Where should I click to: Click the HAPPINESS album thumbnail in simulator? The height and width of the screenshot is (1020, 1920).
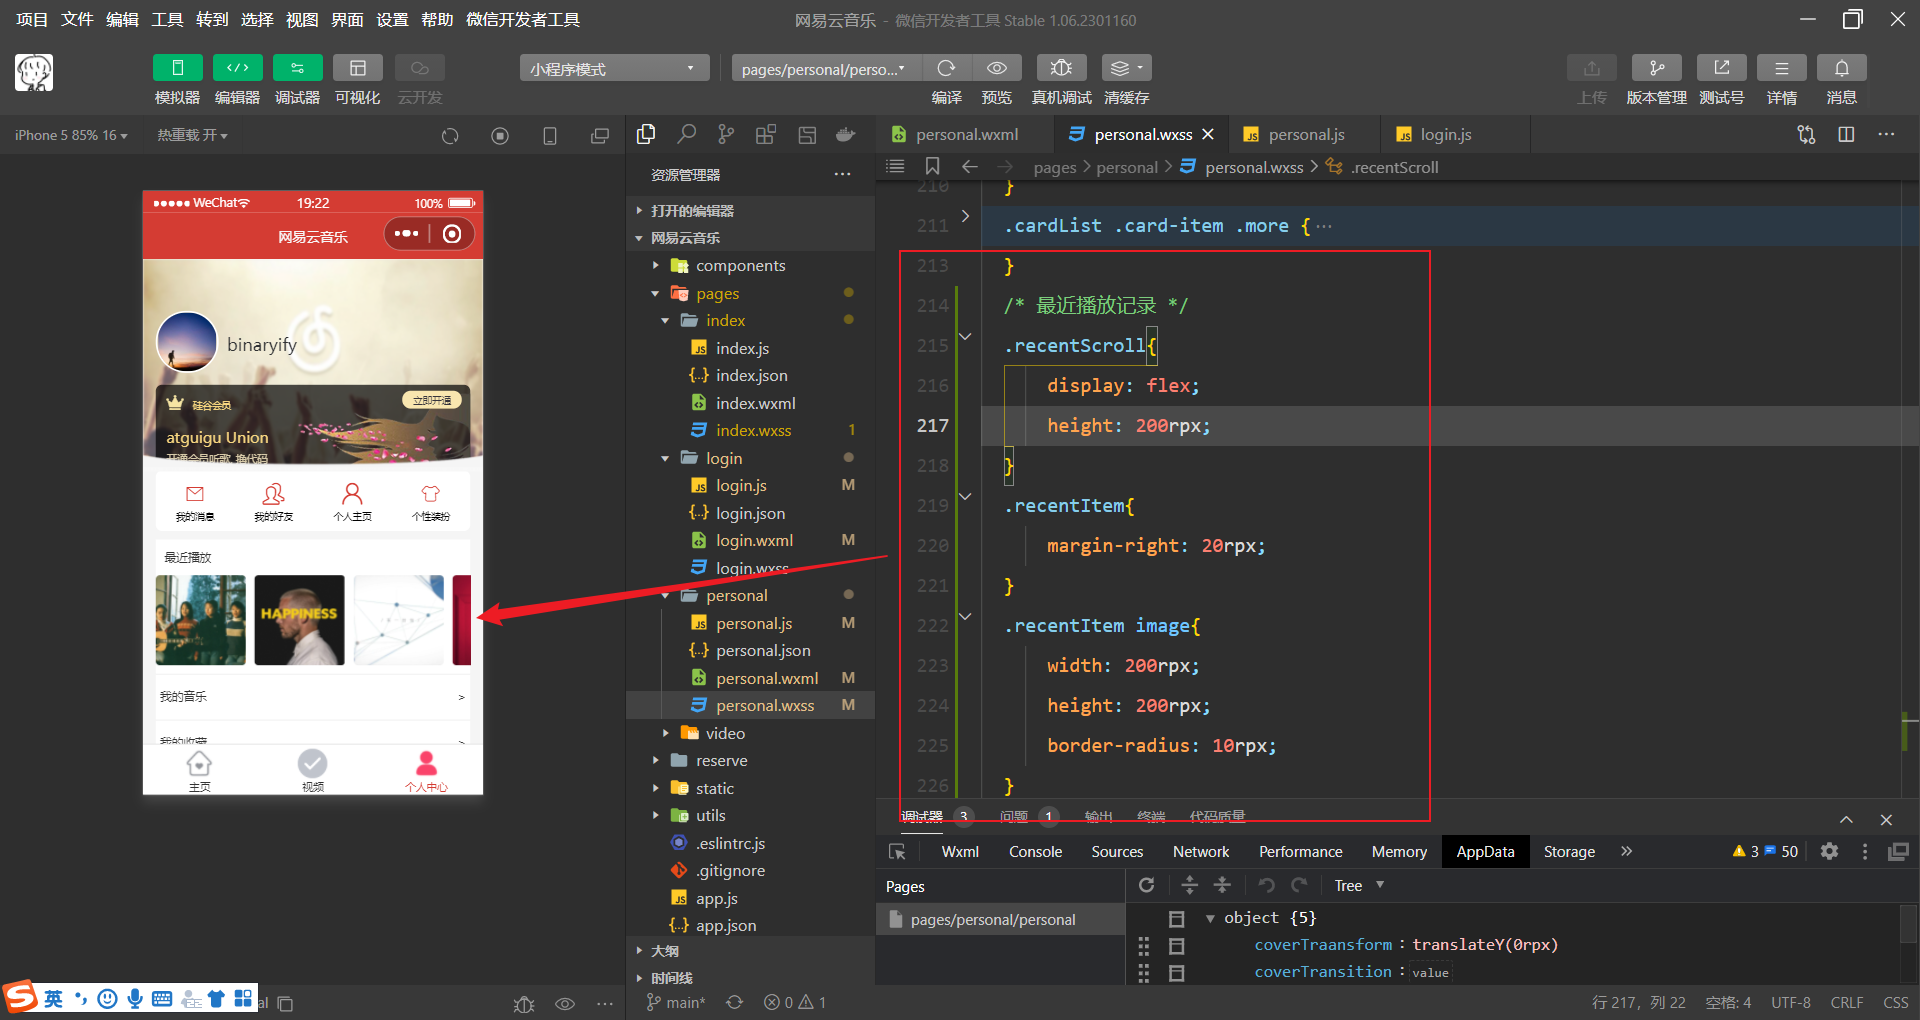[x=299, y=620]
